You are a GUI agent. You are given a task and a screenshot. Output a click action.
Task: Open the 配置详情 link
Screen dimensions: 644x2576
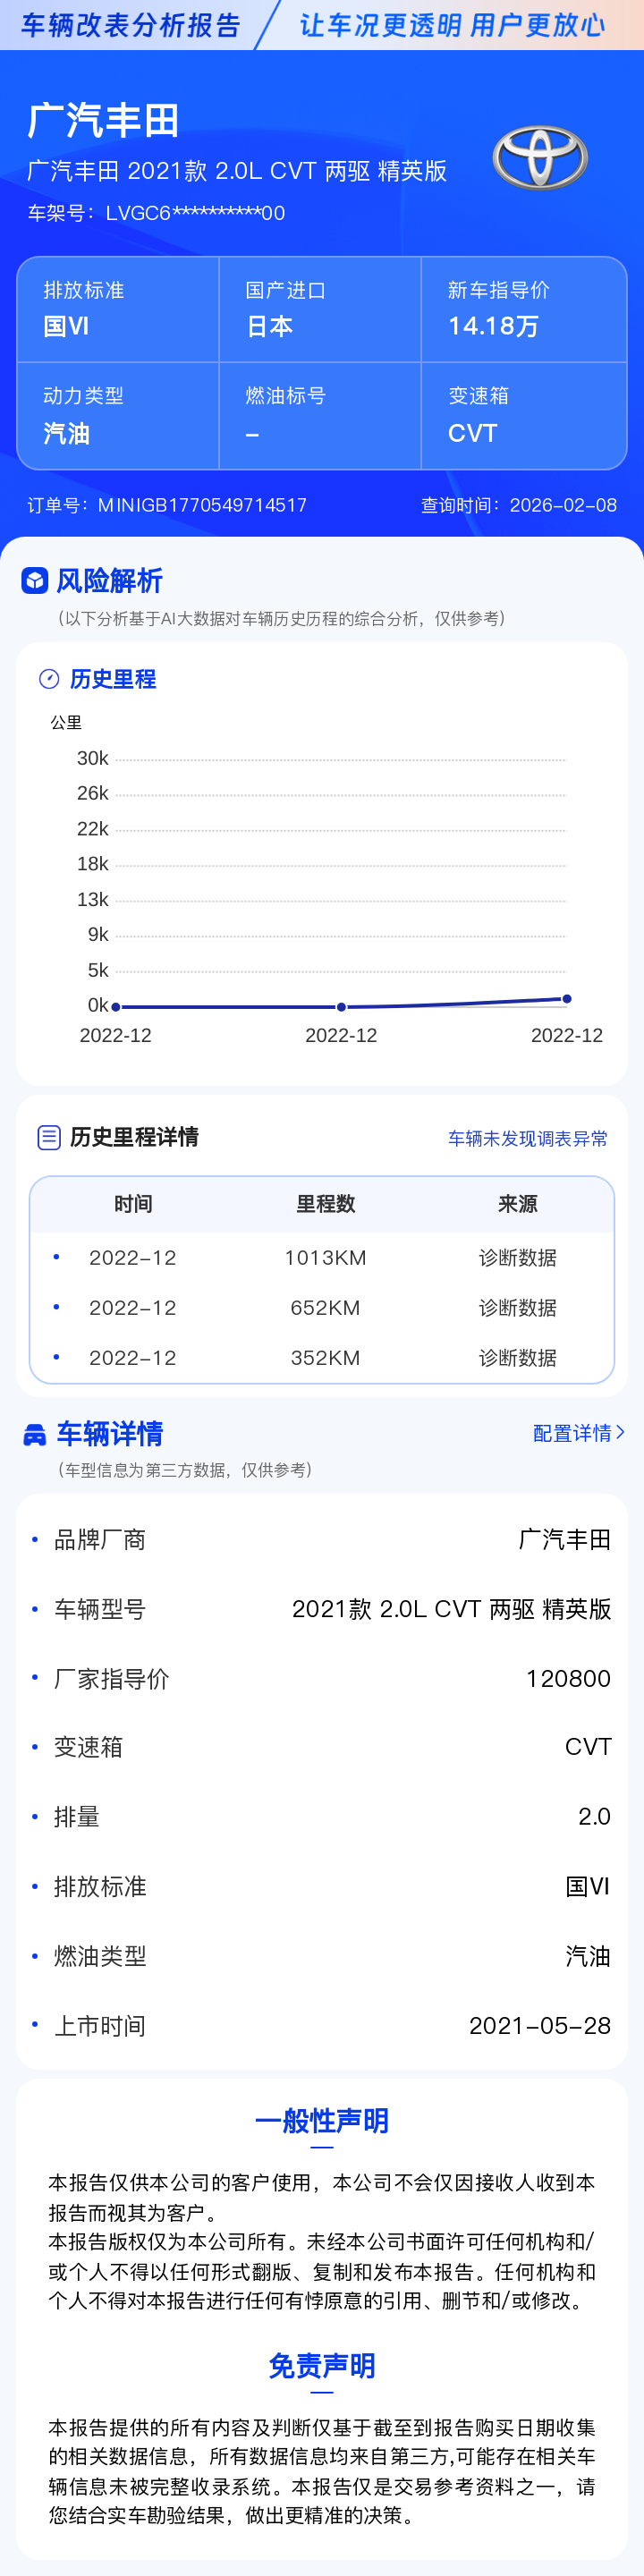point(572,1433)
